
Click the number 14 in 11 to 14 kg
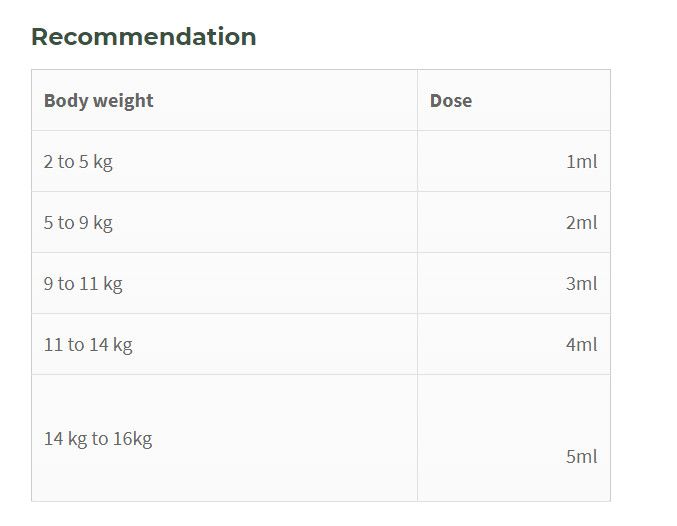(x=99, y=344)
